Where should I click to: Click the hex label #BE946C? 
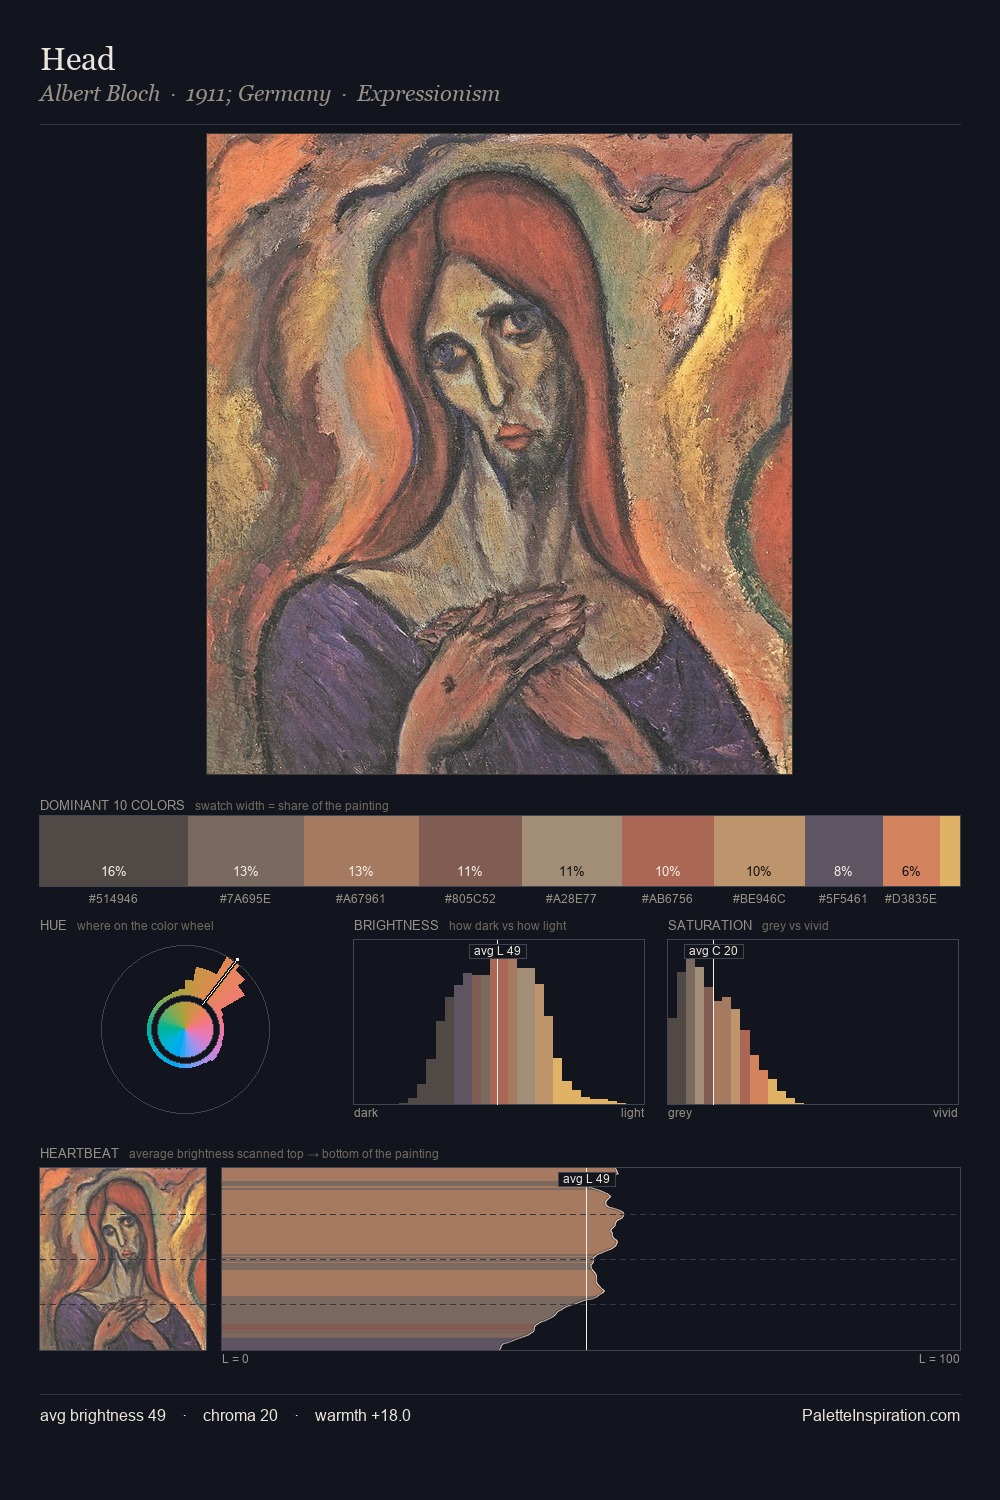pyautogui.click(x=759, y=899)
